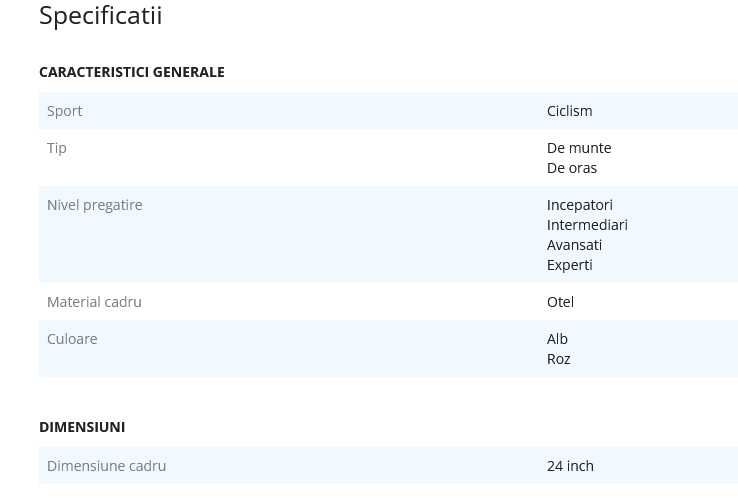Click the Specificatii heading
This screenshot has height=498, width=738.
point(100,16)
